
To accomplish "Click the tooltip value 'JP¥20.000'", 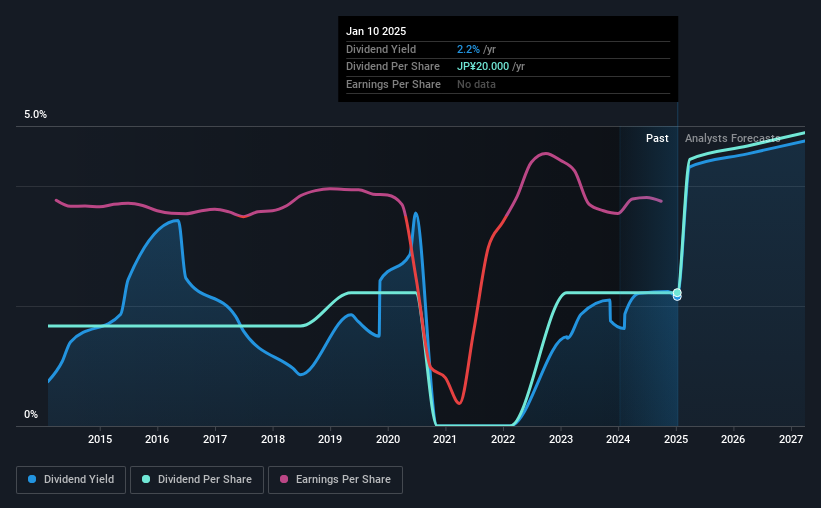I will pyautogui.click(x=483, y=67).
